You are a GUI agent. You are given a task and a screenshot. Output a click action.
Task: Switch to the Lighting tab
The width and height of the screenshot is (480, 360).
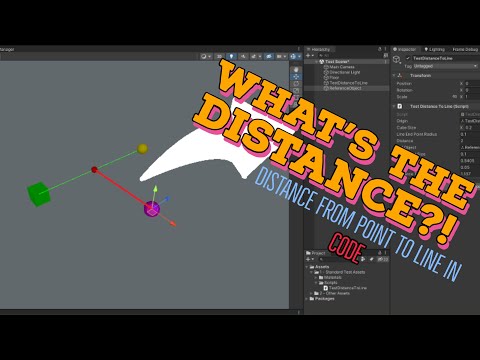pyautogui.click(x=434, y=49)
